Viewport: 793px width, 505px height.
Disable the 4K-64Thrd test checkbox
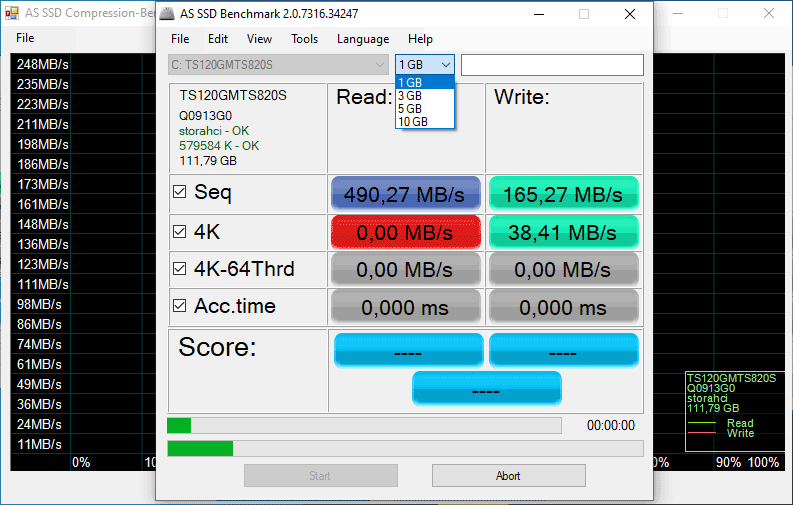point(180,269)
